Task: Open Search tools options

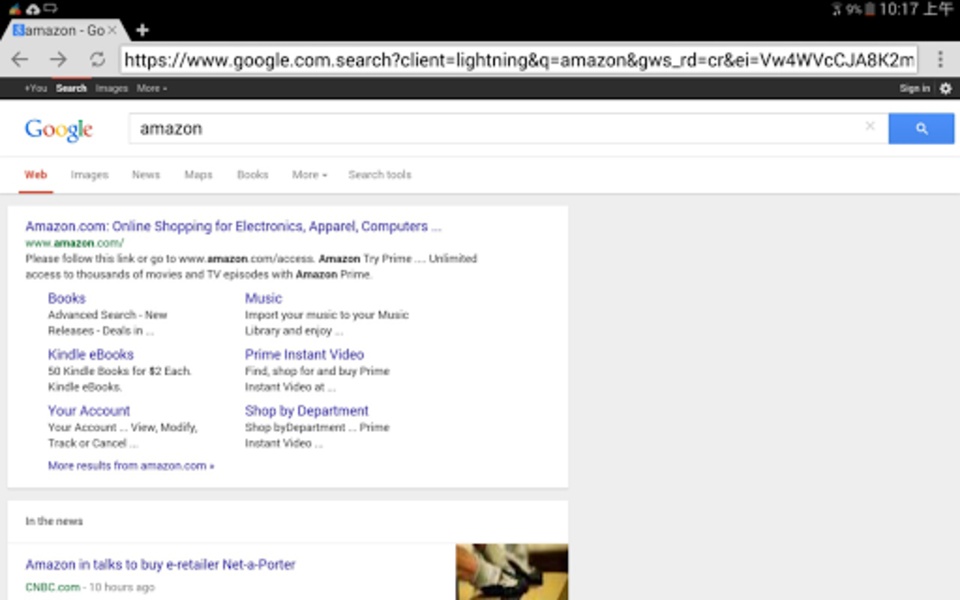Action: [x=380, y=174]
